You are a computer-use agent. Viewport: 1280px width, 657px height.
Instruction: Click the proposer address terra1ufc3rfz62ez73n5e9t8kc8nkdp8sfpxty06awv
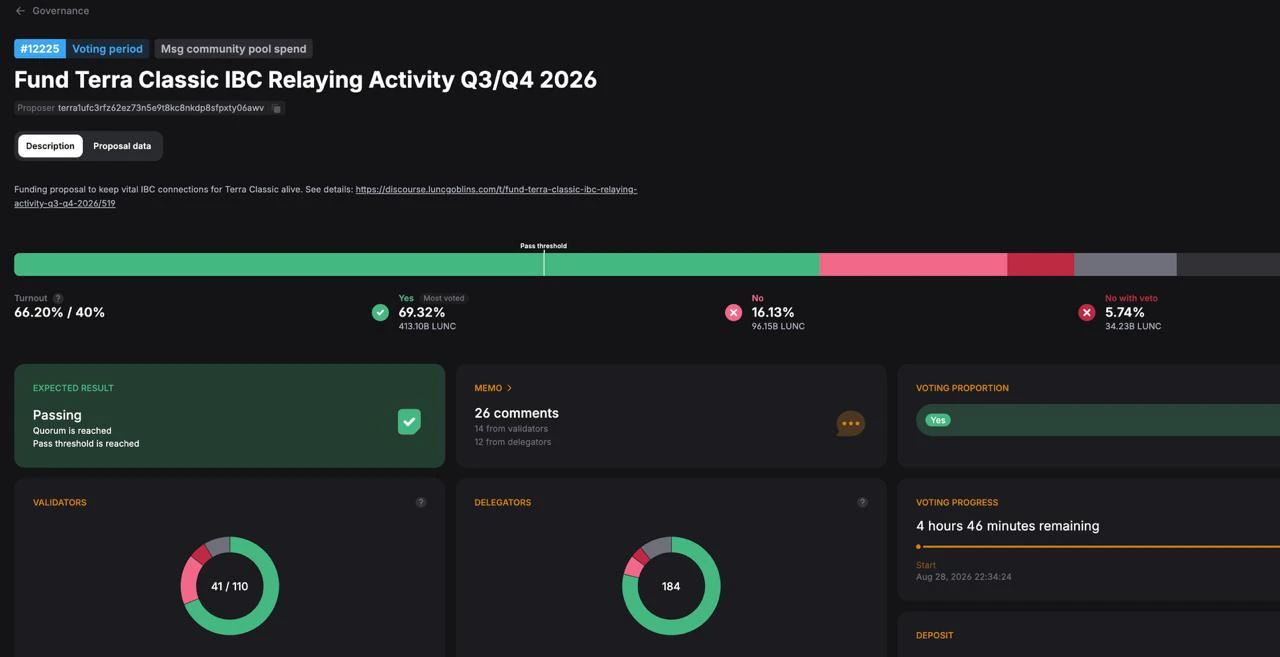pos(161,108)
